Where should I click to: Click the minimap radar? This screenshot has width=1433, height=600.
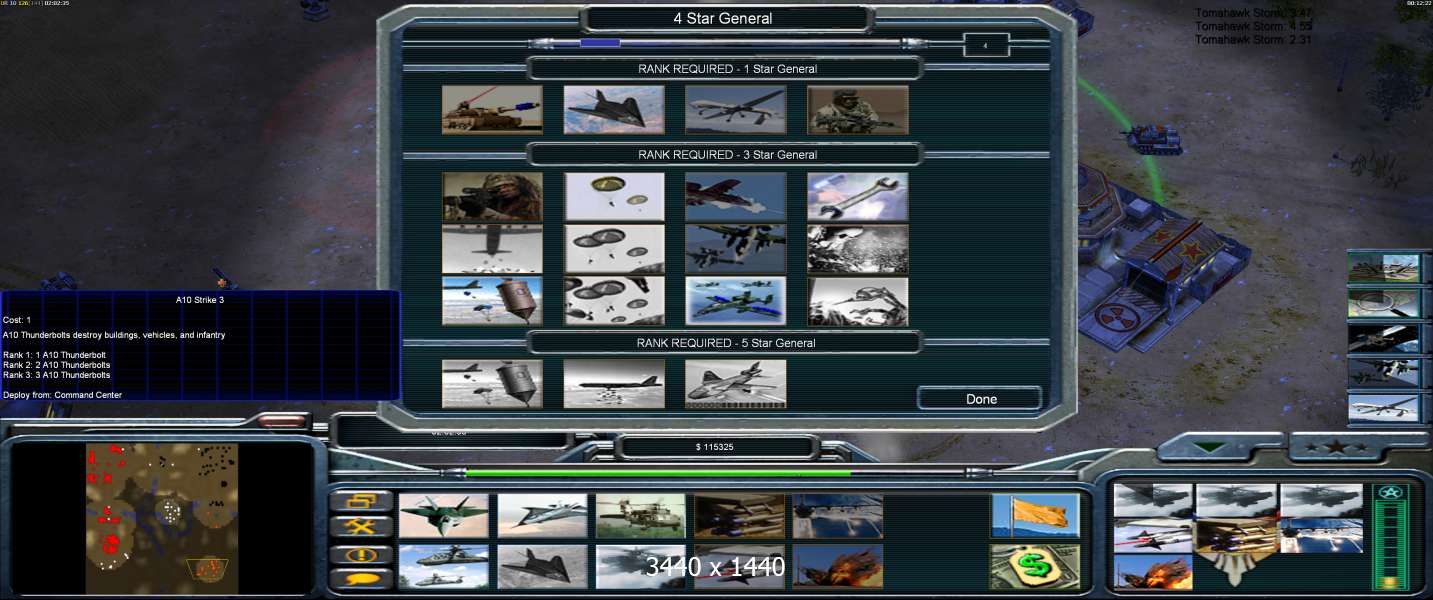pyautogui.click(x=162, y=519)
